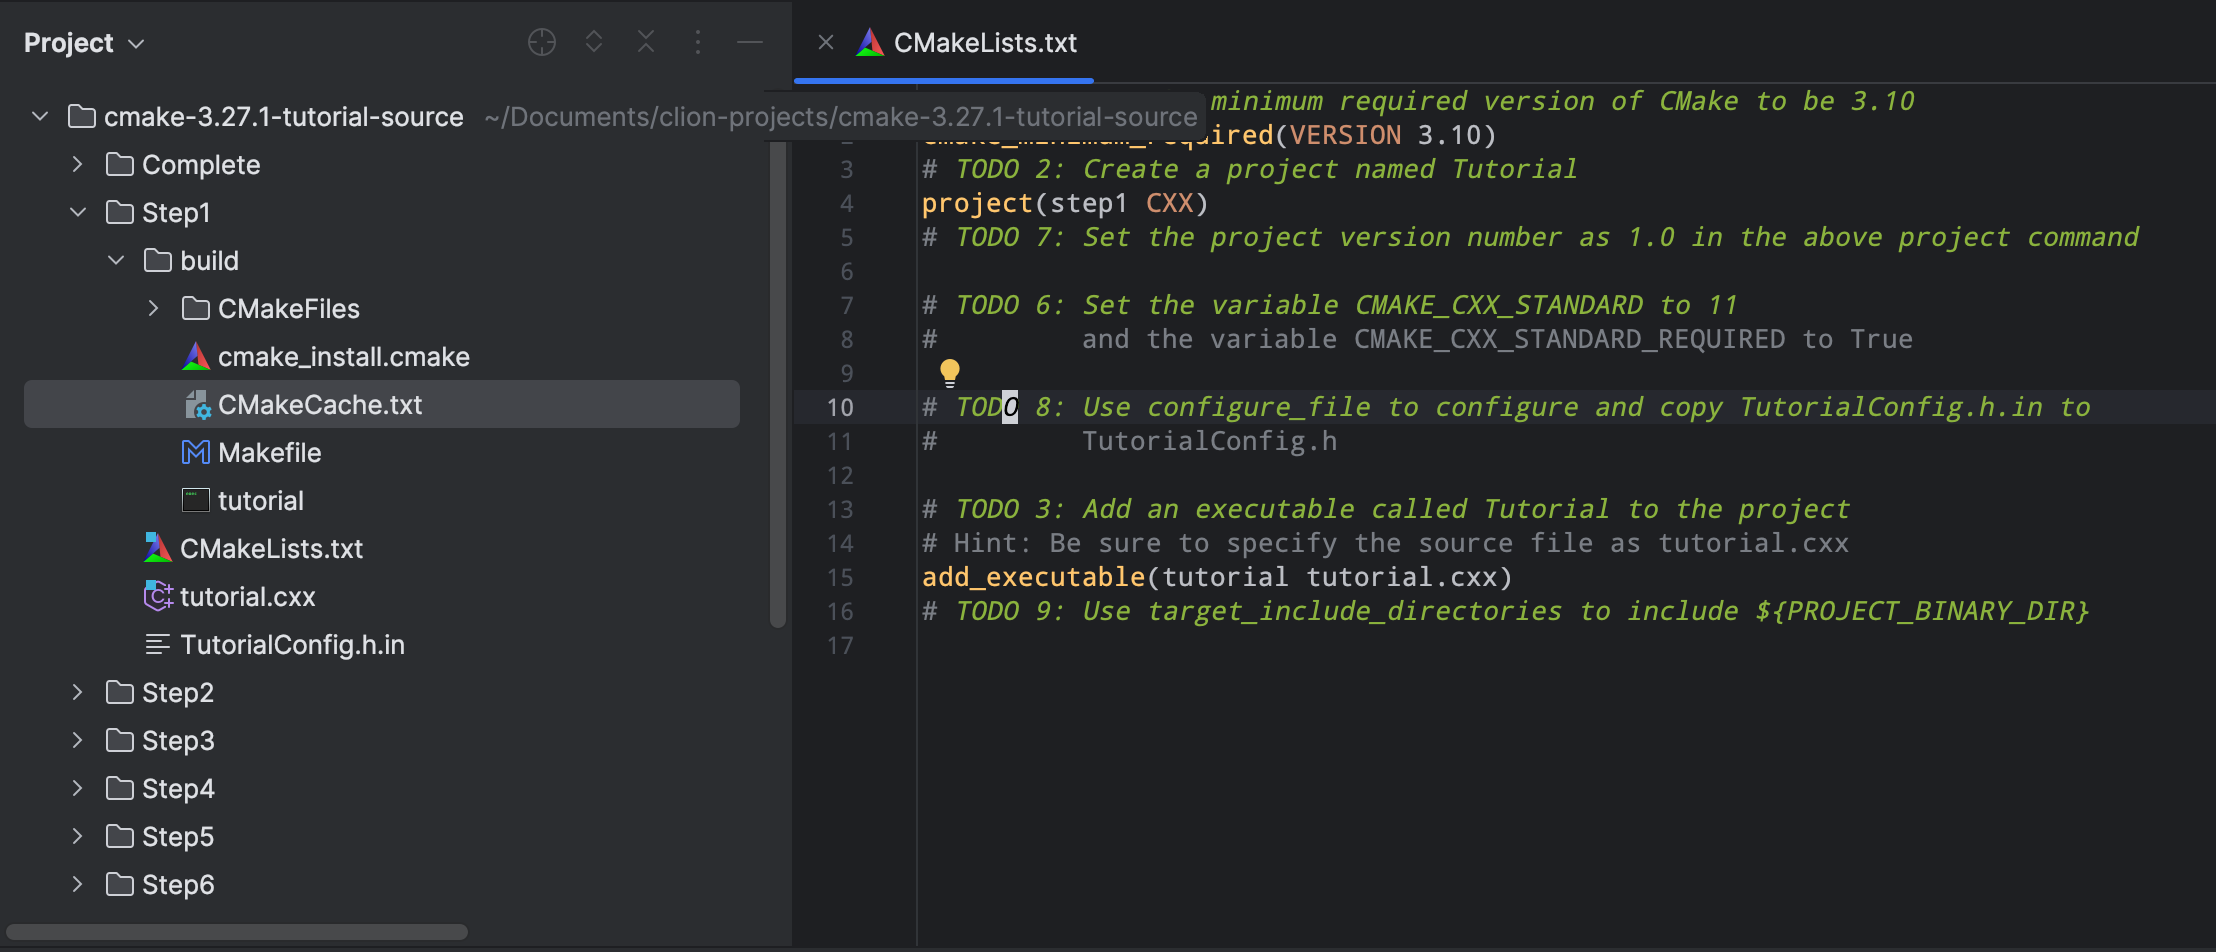The image size is (2216, 952).
Task: Expand the Step4 folder
Action: pos(78,788)
